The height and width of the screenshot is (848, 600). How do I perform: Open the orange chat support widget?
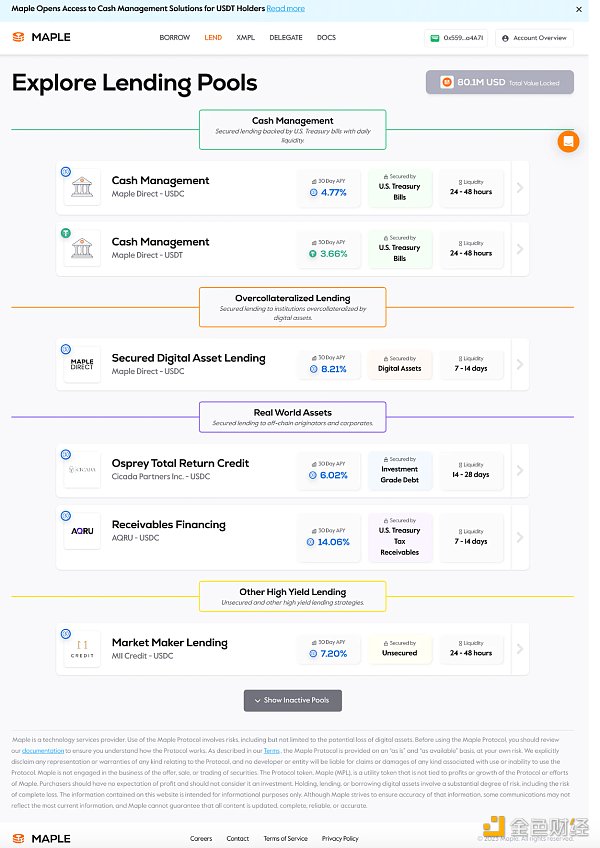[x=568, y=141]
